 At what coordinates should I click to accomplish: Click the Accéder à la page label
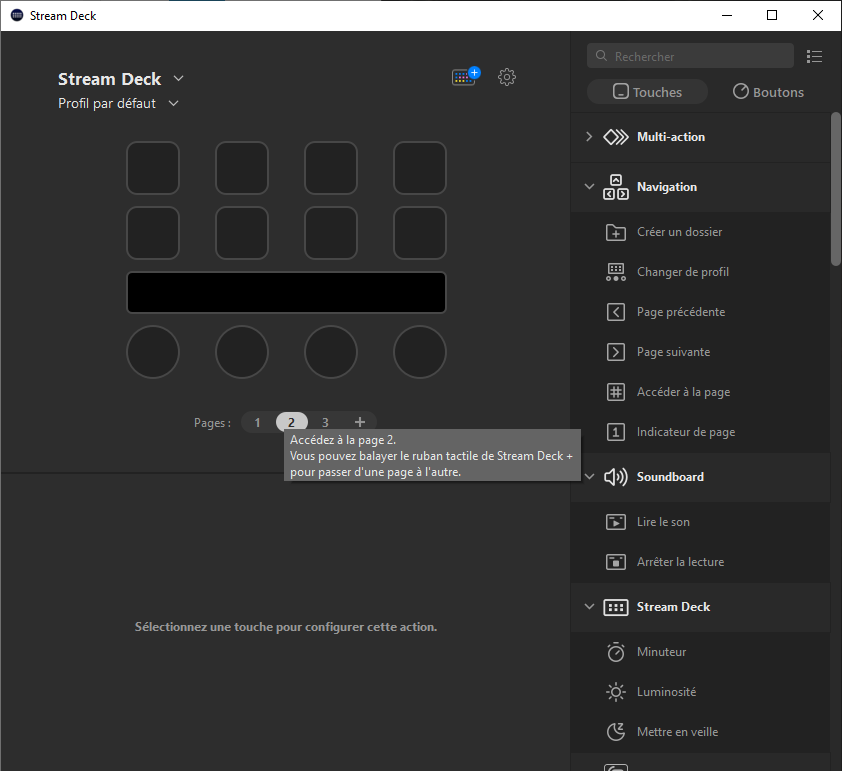(683, 392)
